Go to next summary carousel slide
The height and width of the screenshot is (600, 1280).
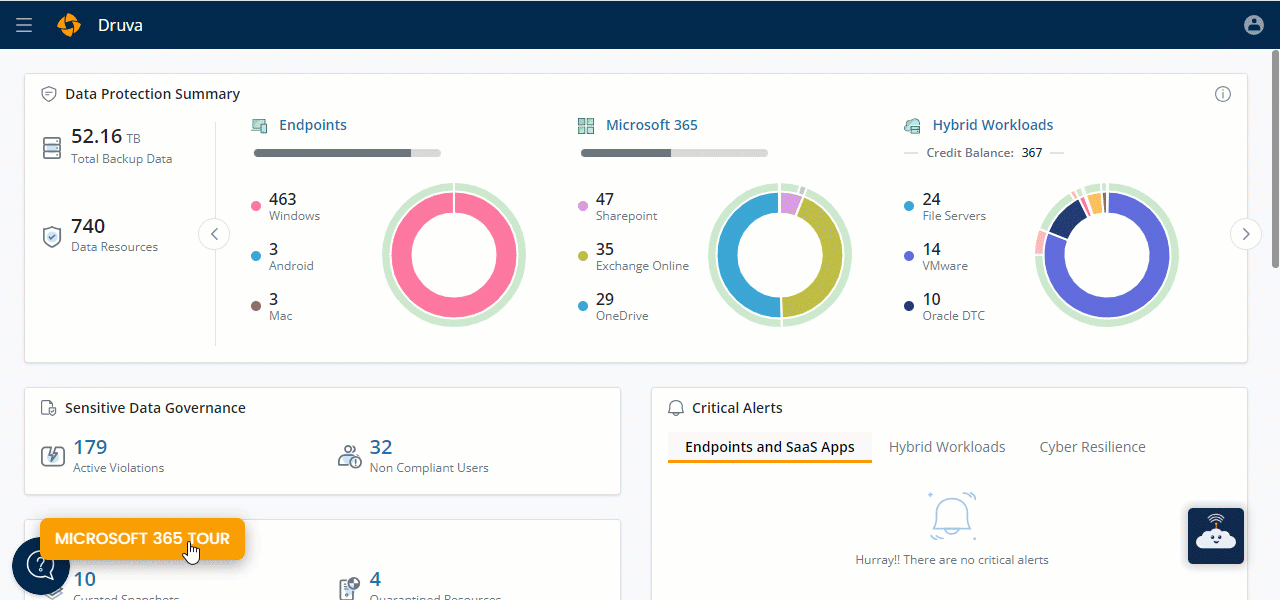tap(1245, 234)
